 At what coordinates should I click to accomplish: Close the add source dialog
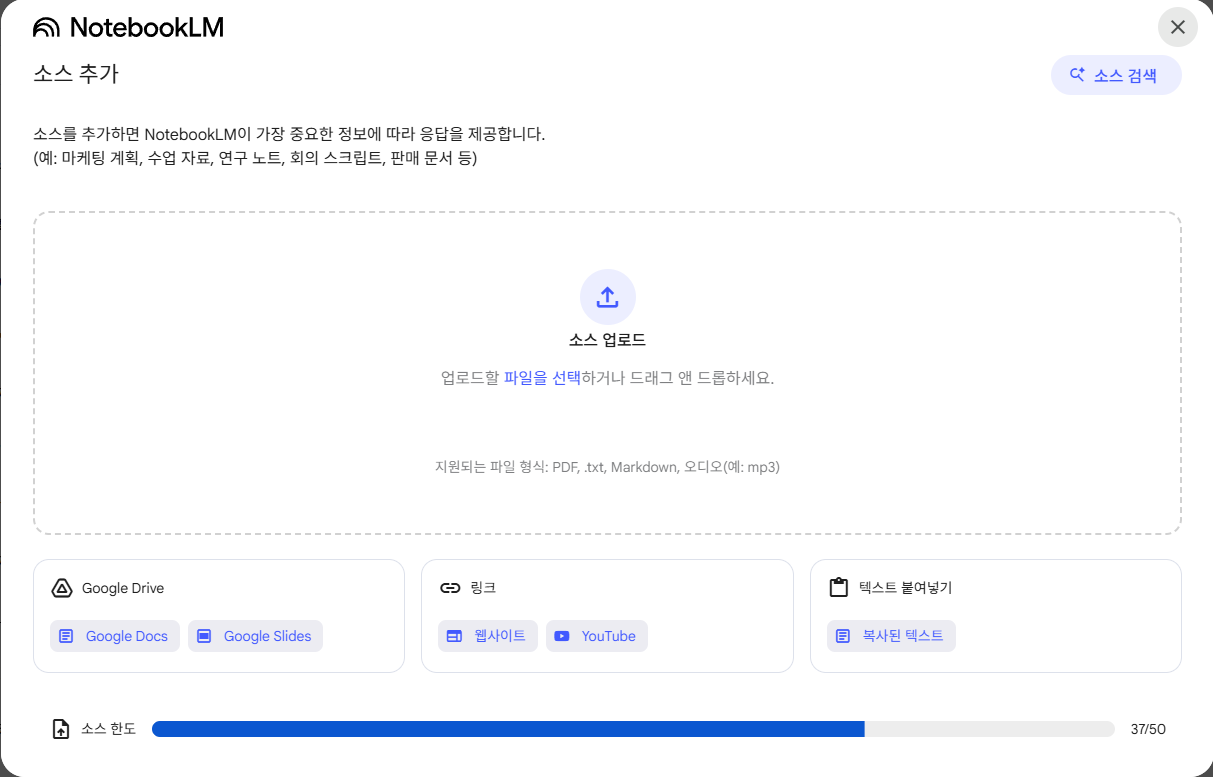coord(1178,27)
